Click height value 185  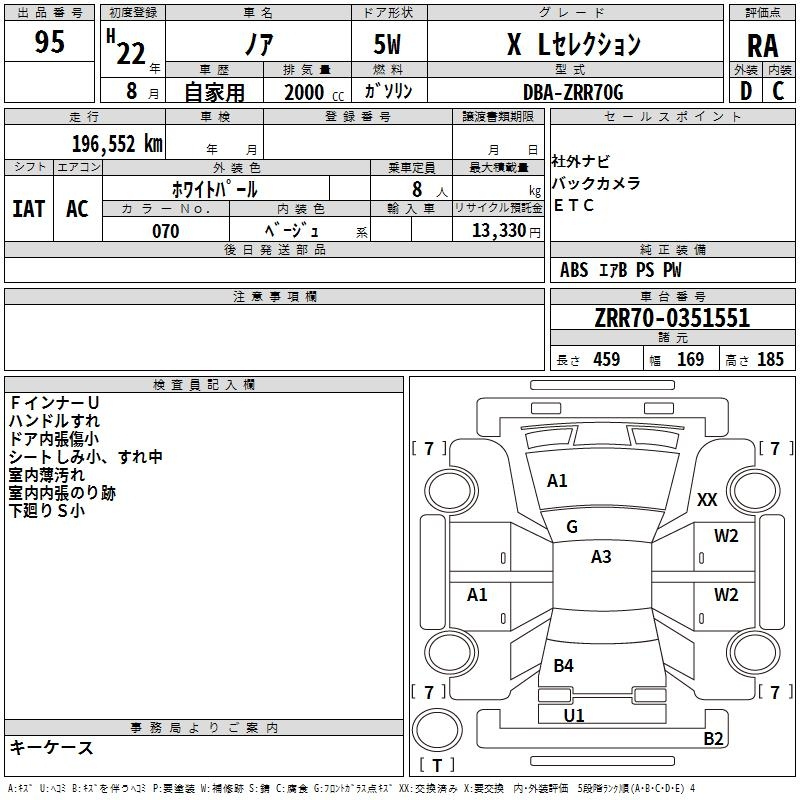pos(770,359)
